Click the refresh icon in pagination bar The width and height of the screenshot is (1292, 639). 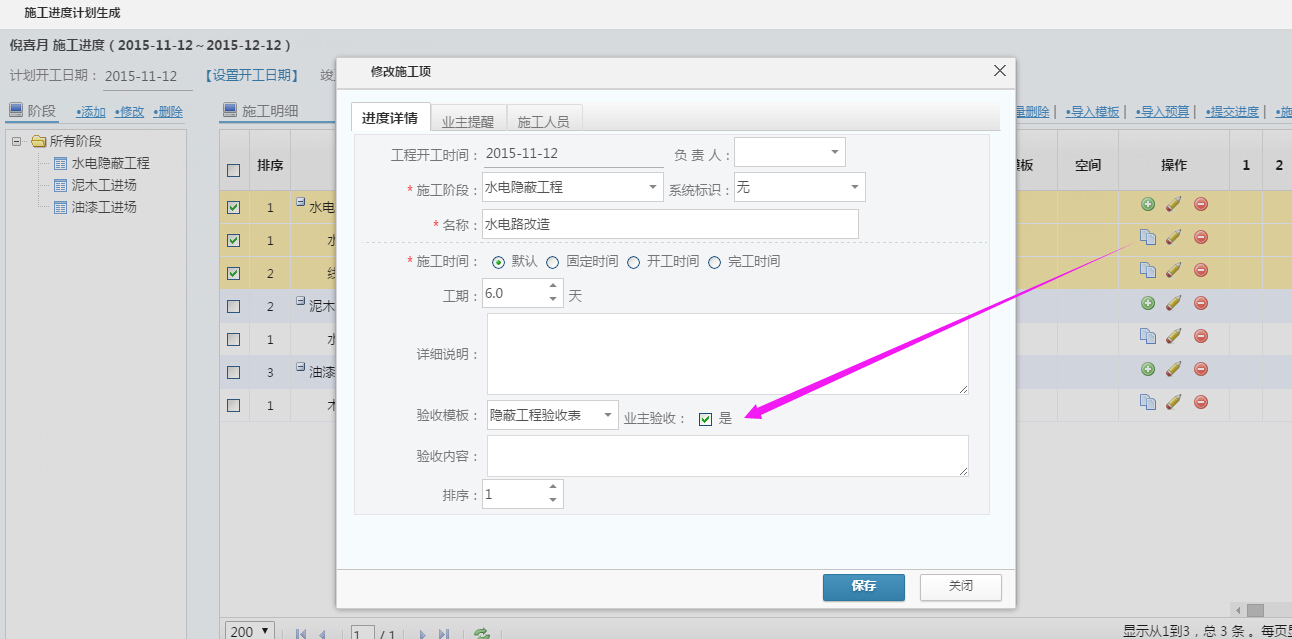[481, 634]
